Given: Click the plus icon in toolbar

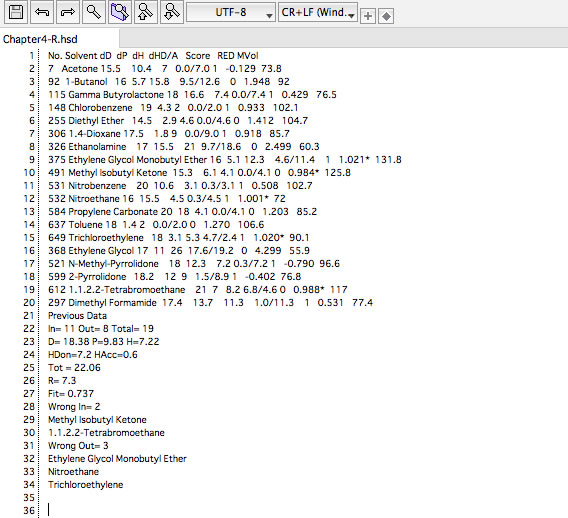Looking at the screenshot, I should pyautogui.click(x=368, y=16).
